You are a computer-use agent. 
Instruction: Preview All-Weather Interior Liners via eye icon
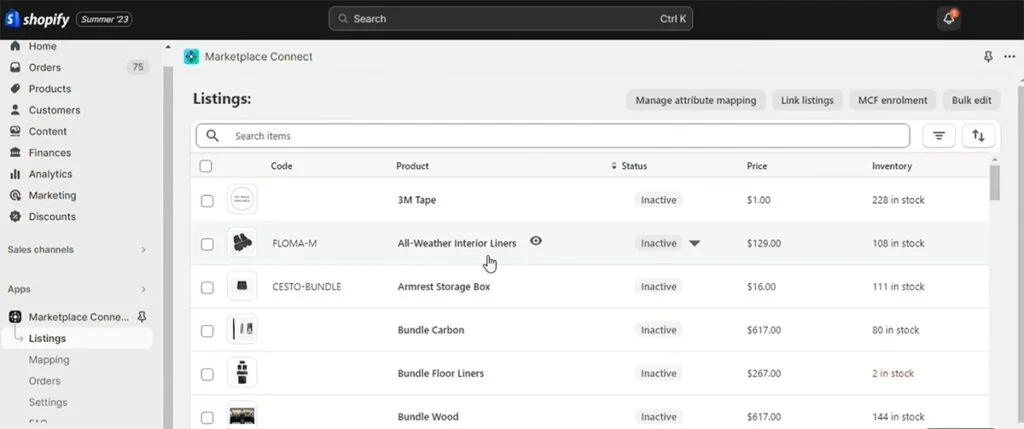coord(536,241)
